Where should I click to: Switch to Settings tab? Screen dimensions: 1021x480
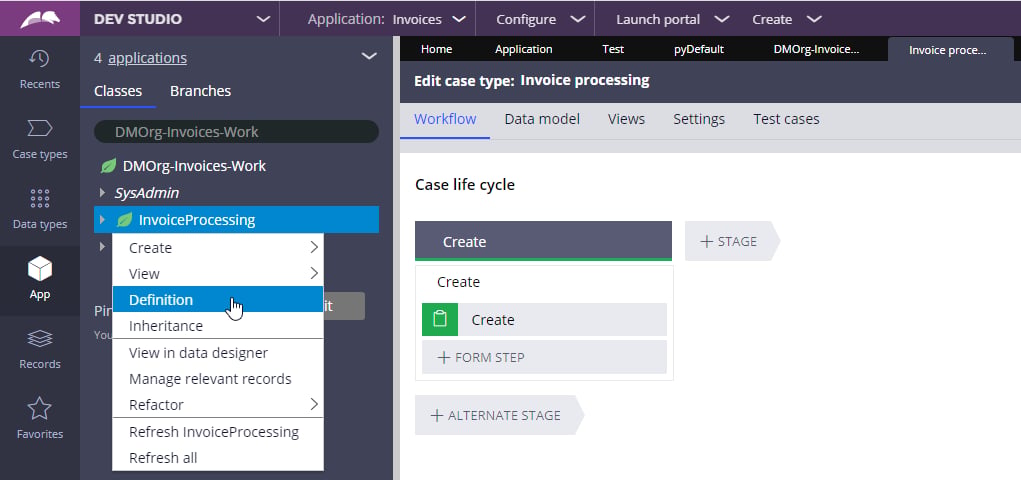tap(699, 119)
